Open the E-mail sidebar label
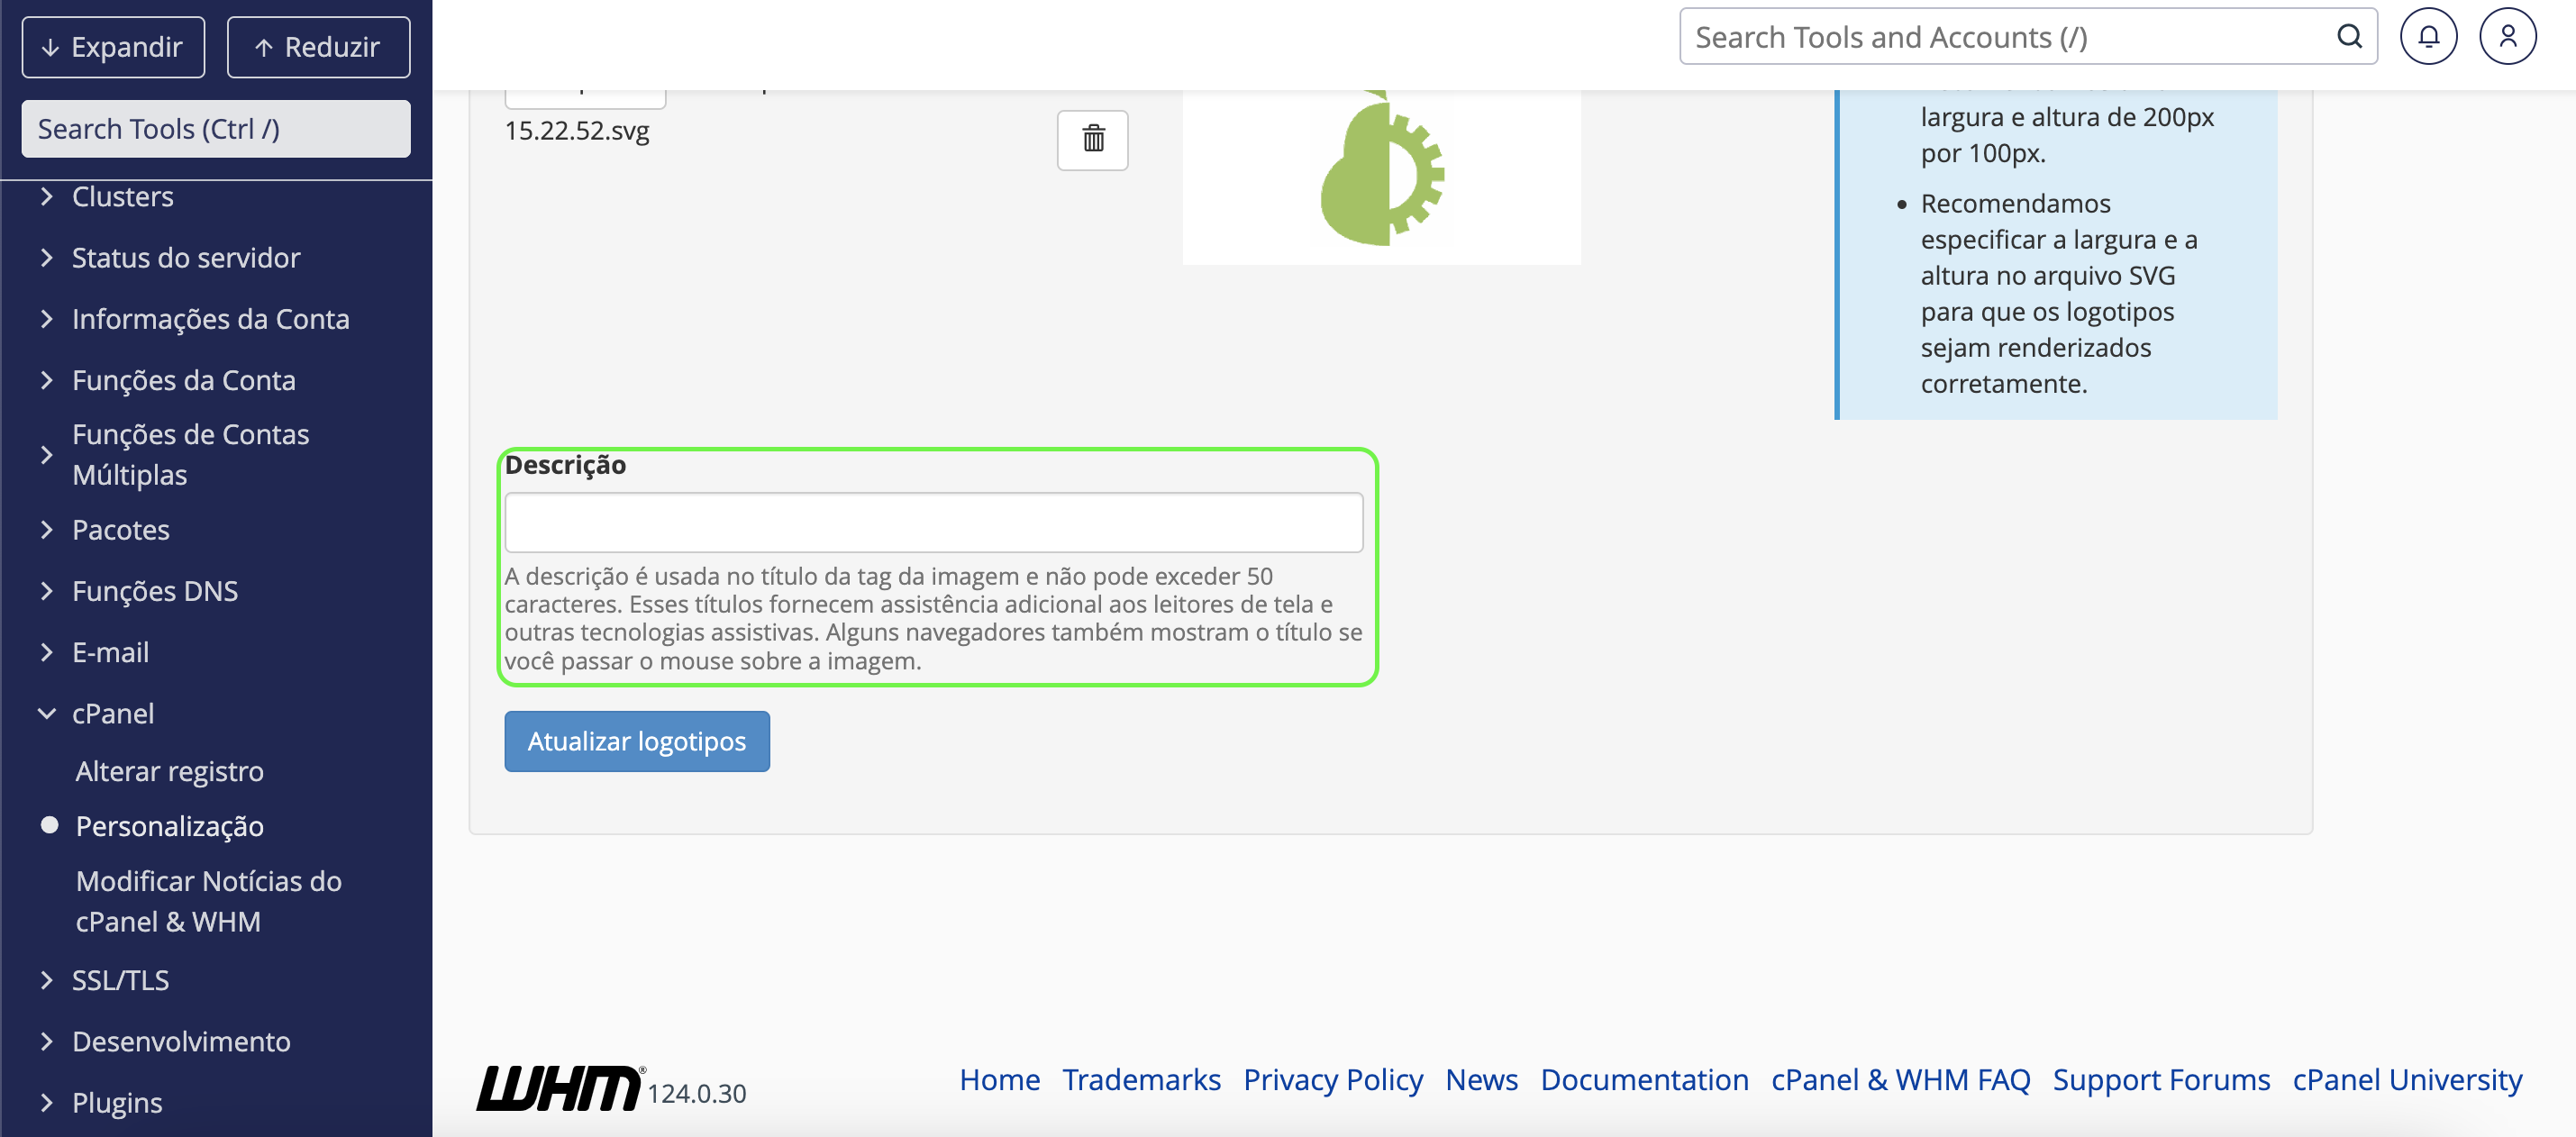The height and width of the screenshot is (1137, 2576). click(x=110, y=652)
